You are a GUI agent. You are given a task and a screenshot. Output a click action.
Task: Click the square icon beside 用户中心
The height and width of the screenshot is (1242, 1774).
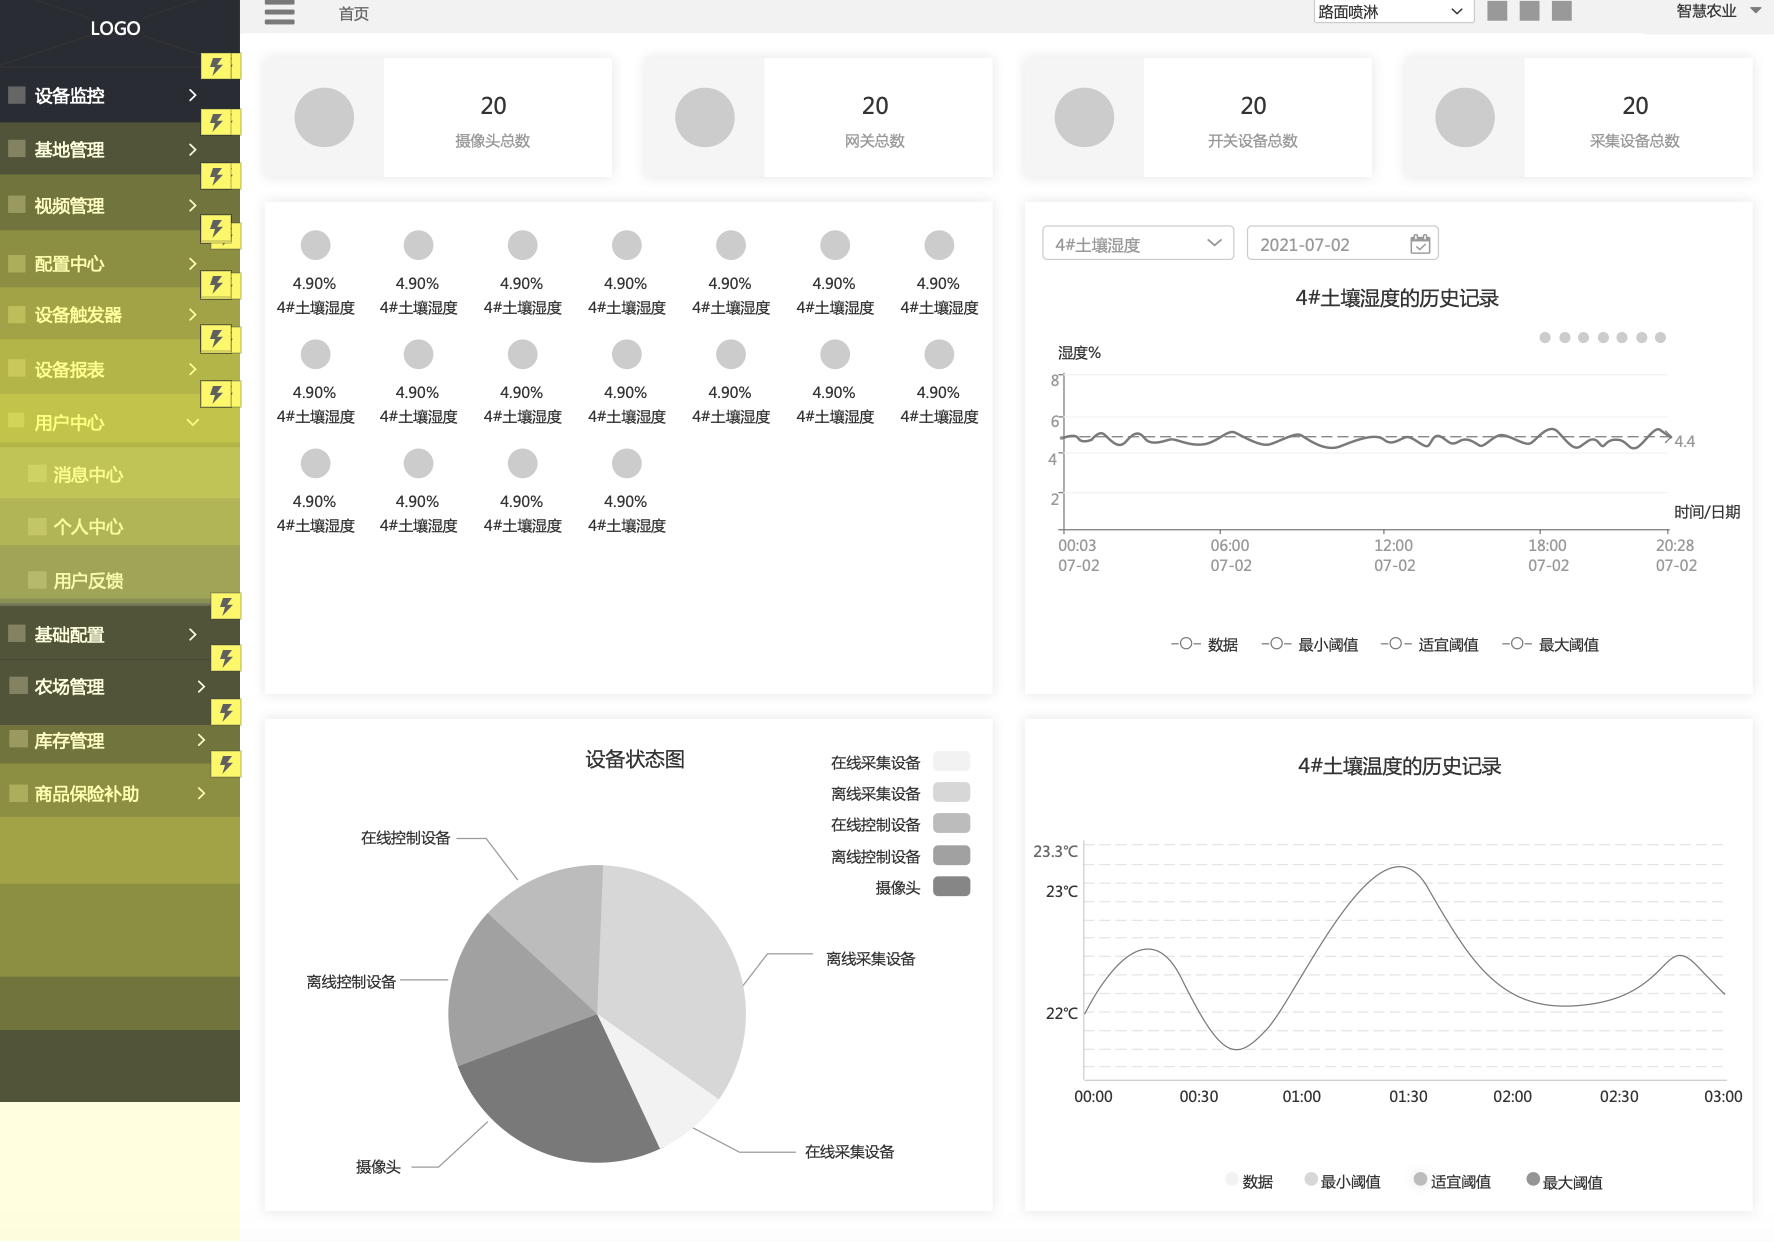pos(17,421)
